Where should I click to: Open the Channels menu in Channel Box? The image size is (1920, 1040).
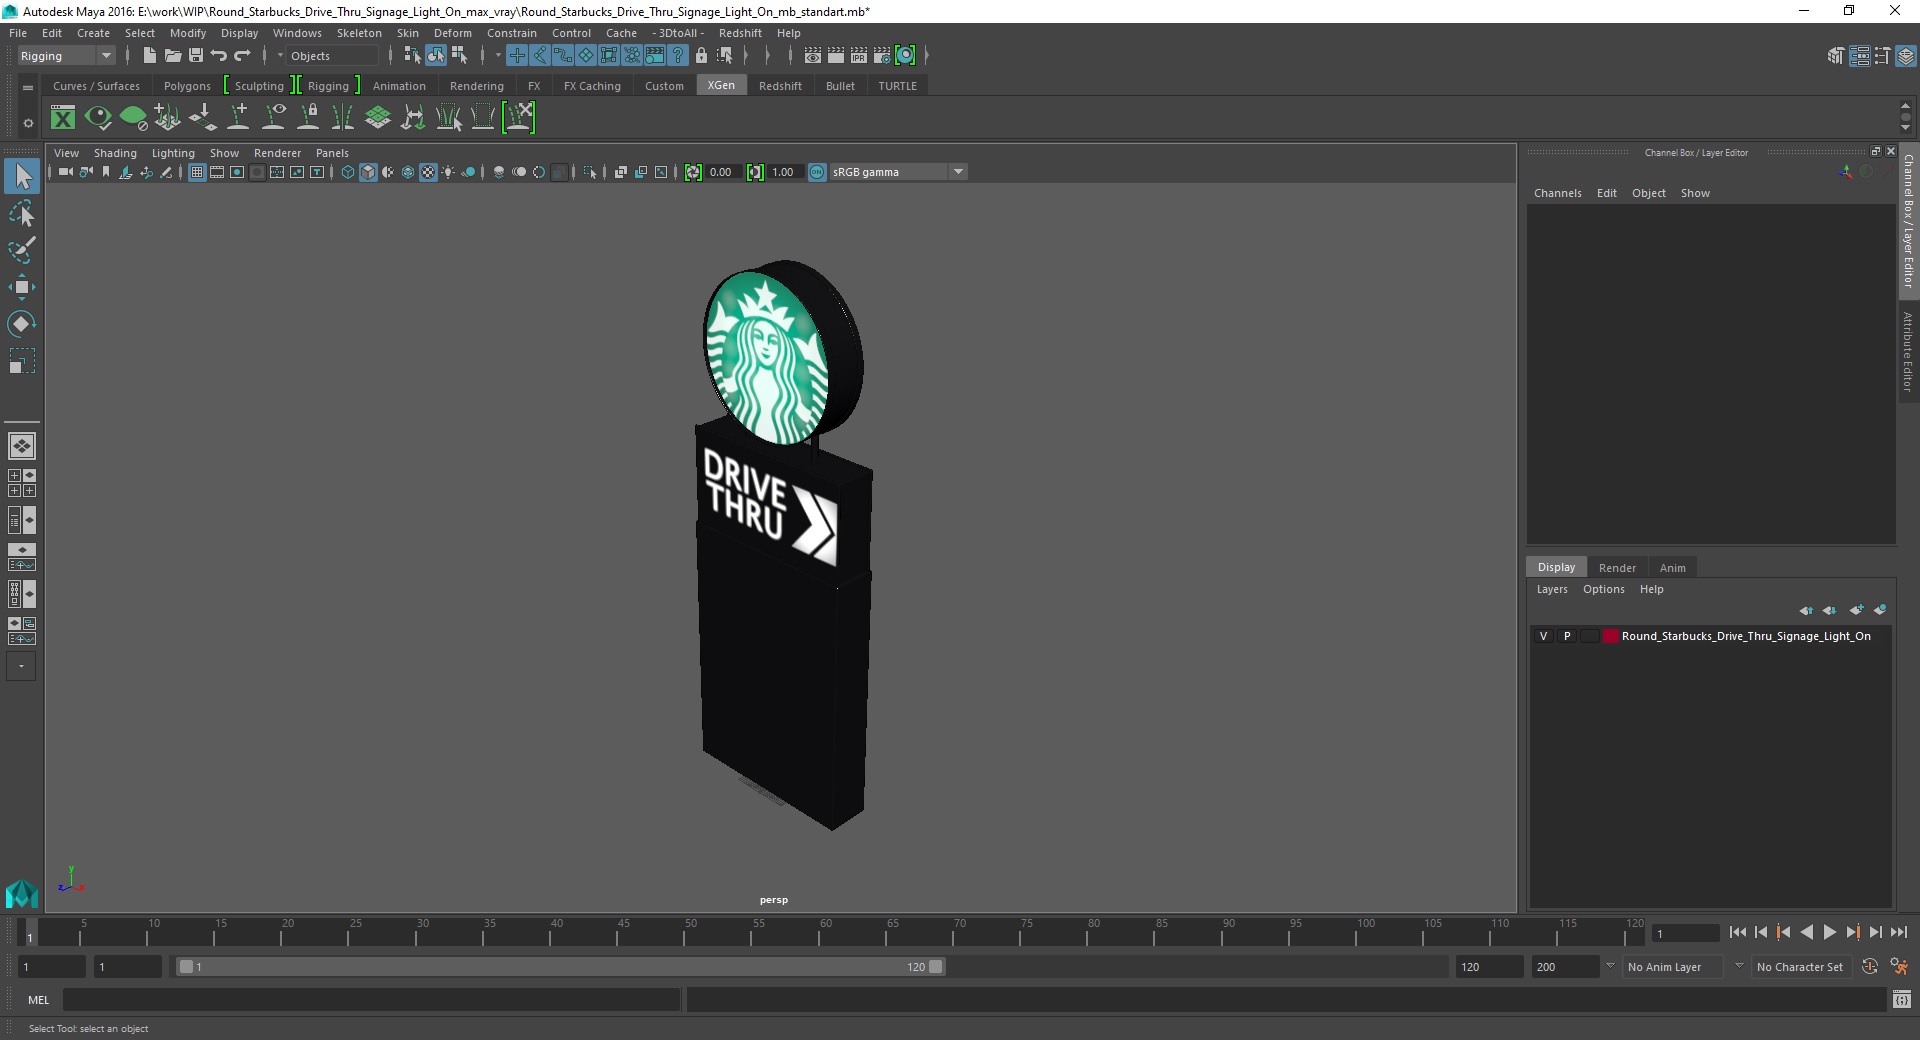click(1557, 193)
